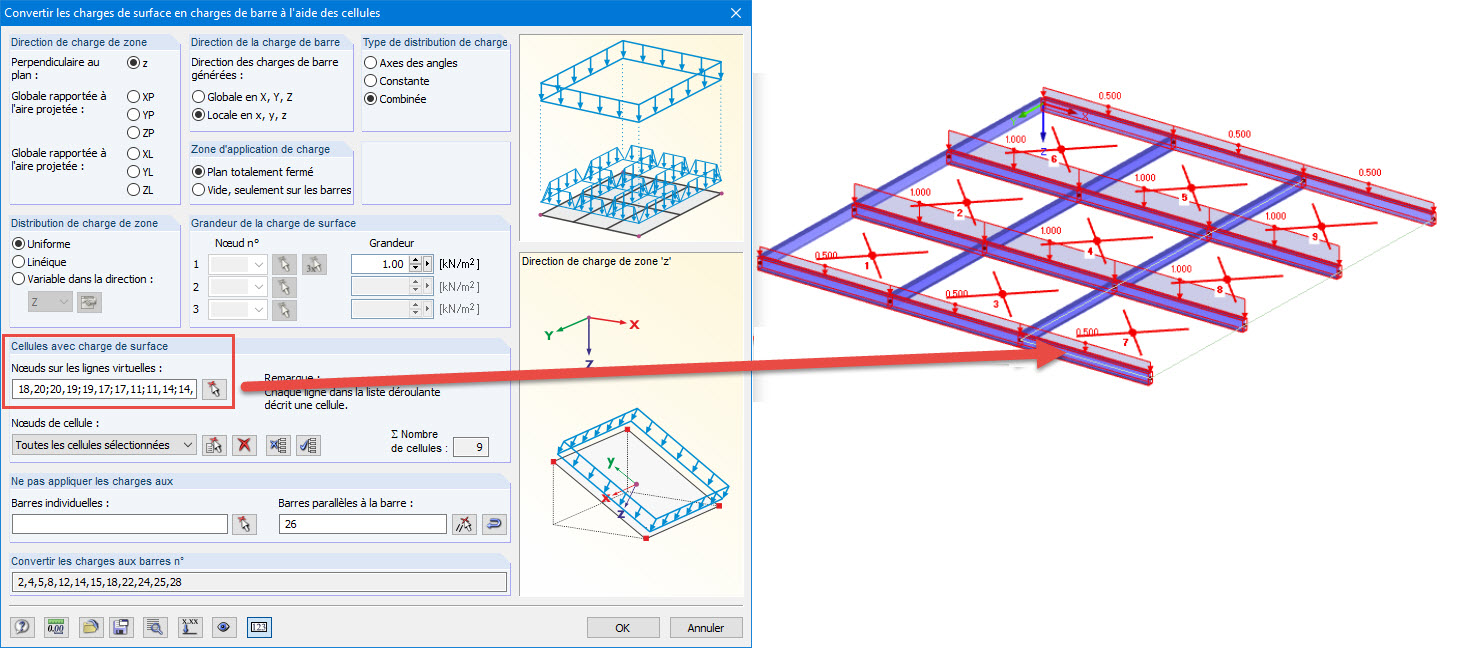Click node picker icon for Nœud row 3
The height and width of the screenshot is (648, 1479).
pos(285,310)
